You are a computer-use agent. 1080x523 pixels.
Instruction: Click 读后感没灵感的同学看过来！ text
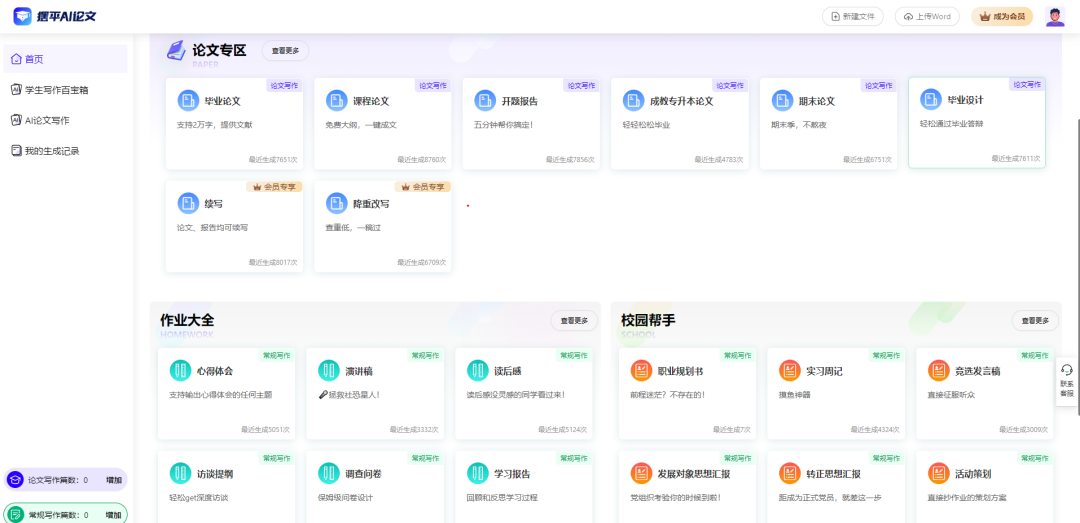point(516,396)
